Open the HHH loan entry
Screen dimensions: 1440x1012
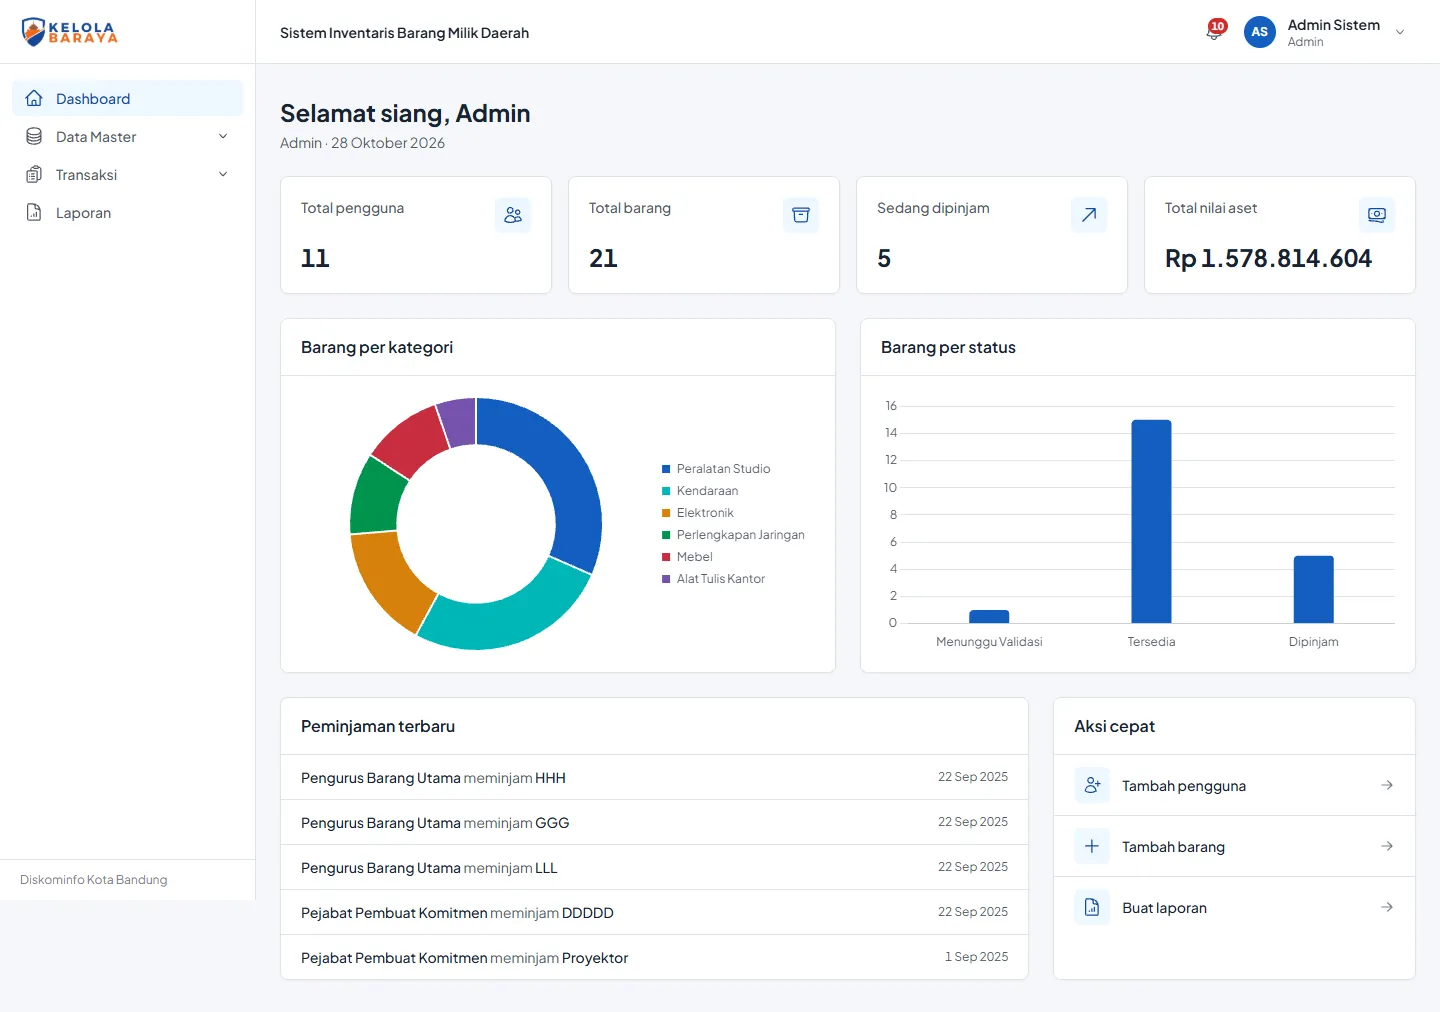point(654,777)
